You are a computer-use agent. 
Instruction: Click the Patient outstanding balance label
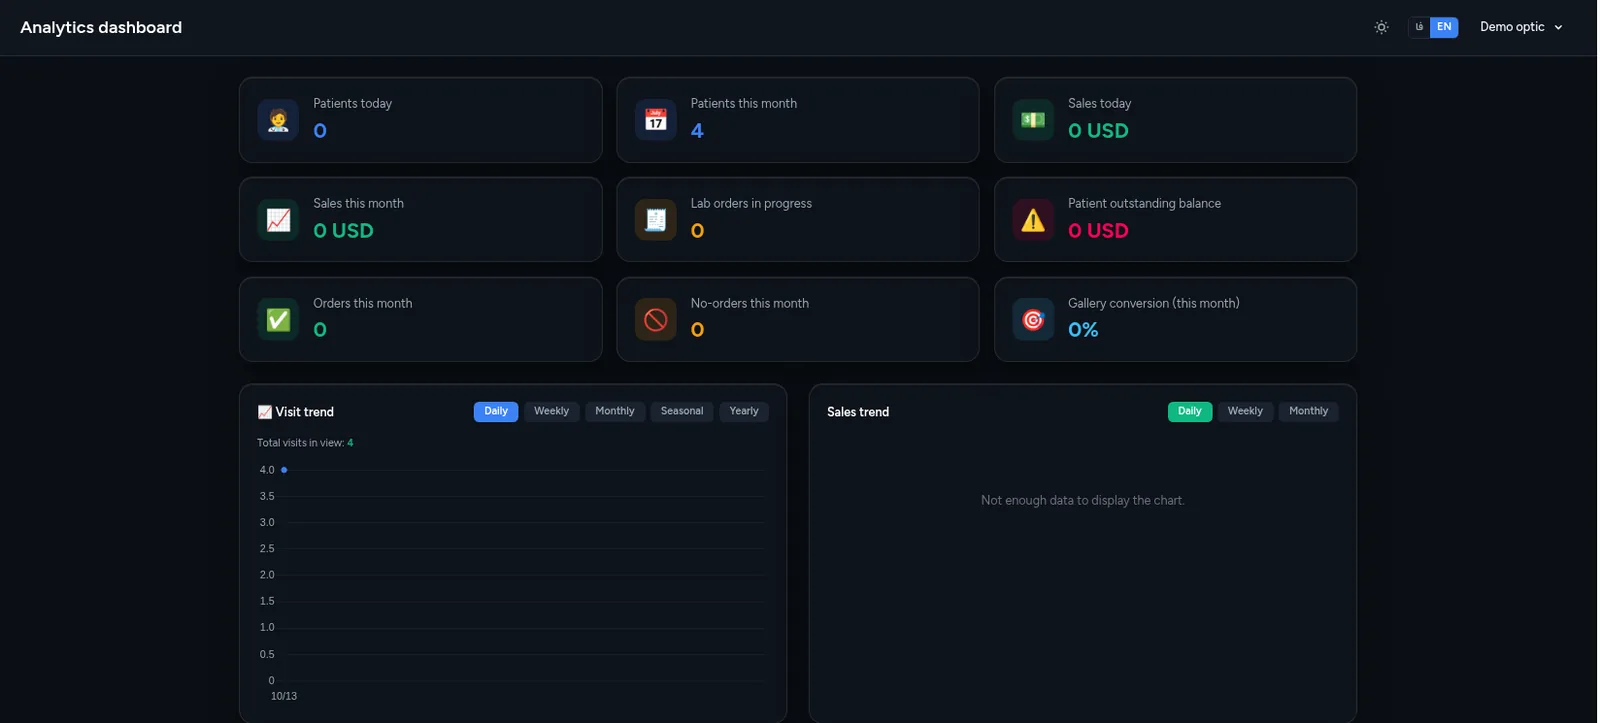(x=1144, y=204)
